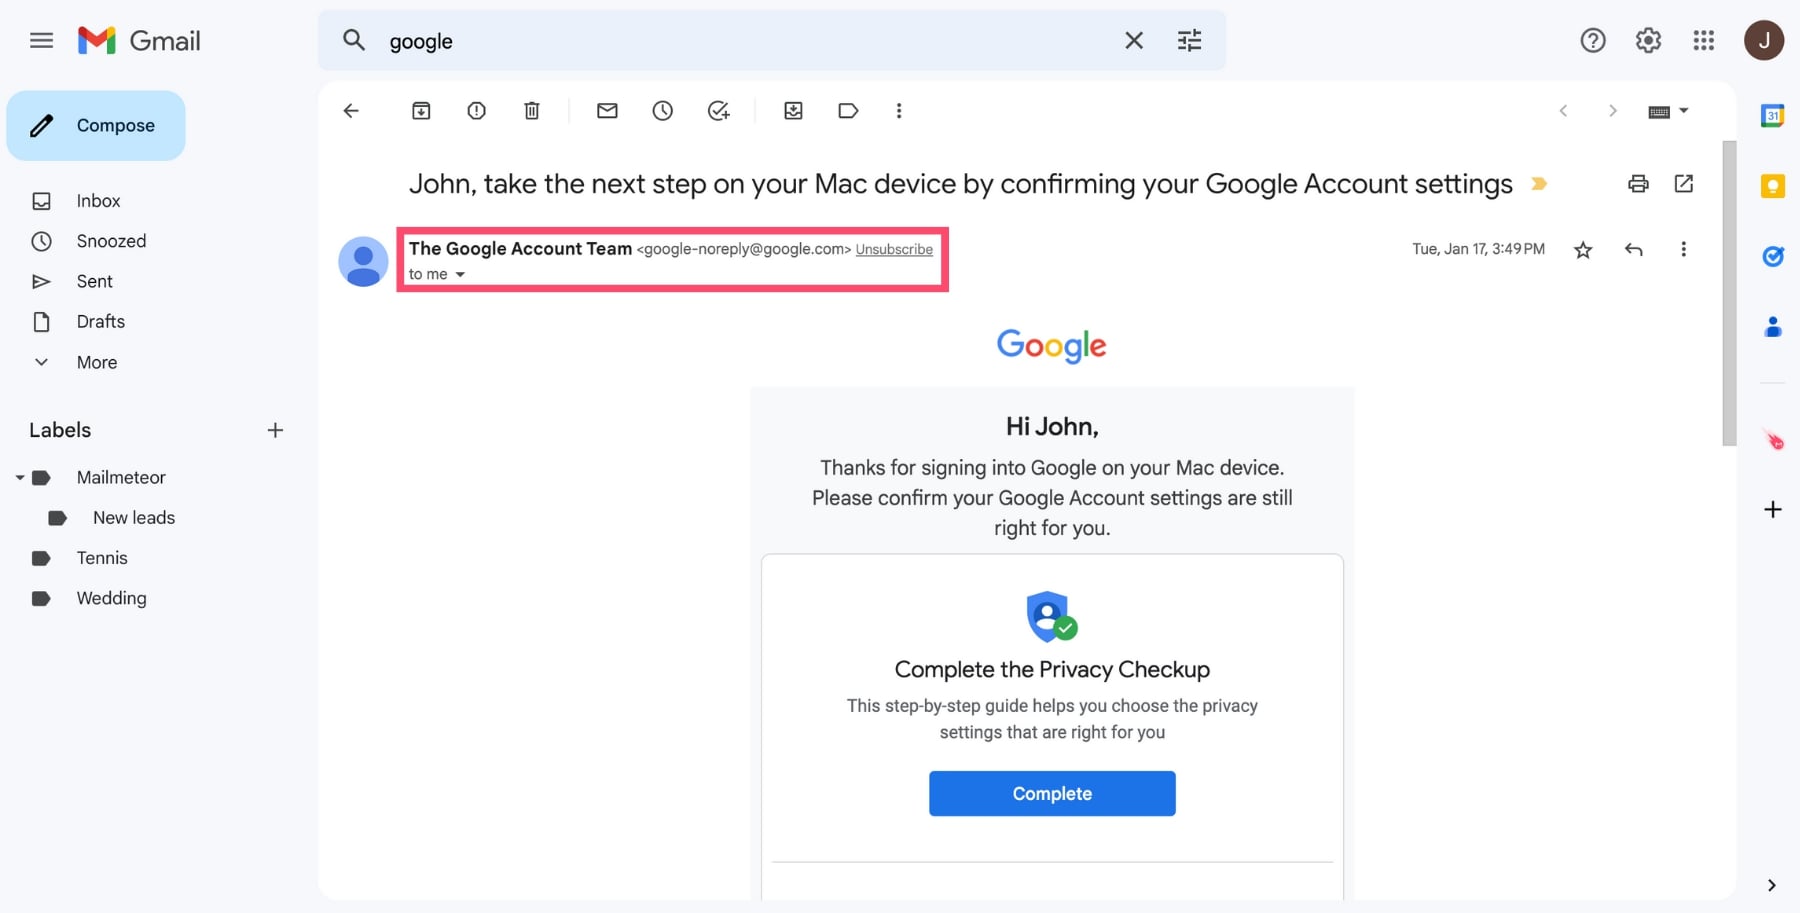Screen dimensions: 1800x913
Task: Move email to Inbox icon
Action: coord(793,111)
